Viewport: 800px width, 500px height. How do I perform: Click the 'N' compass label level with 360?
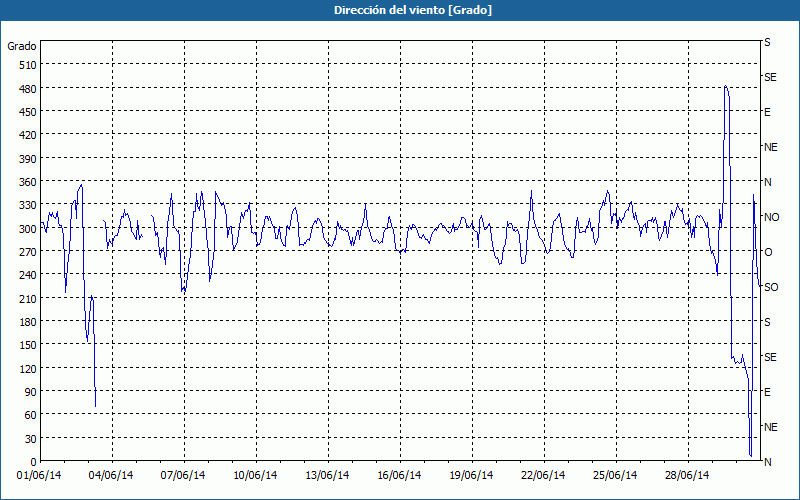[767, 182]
